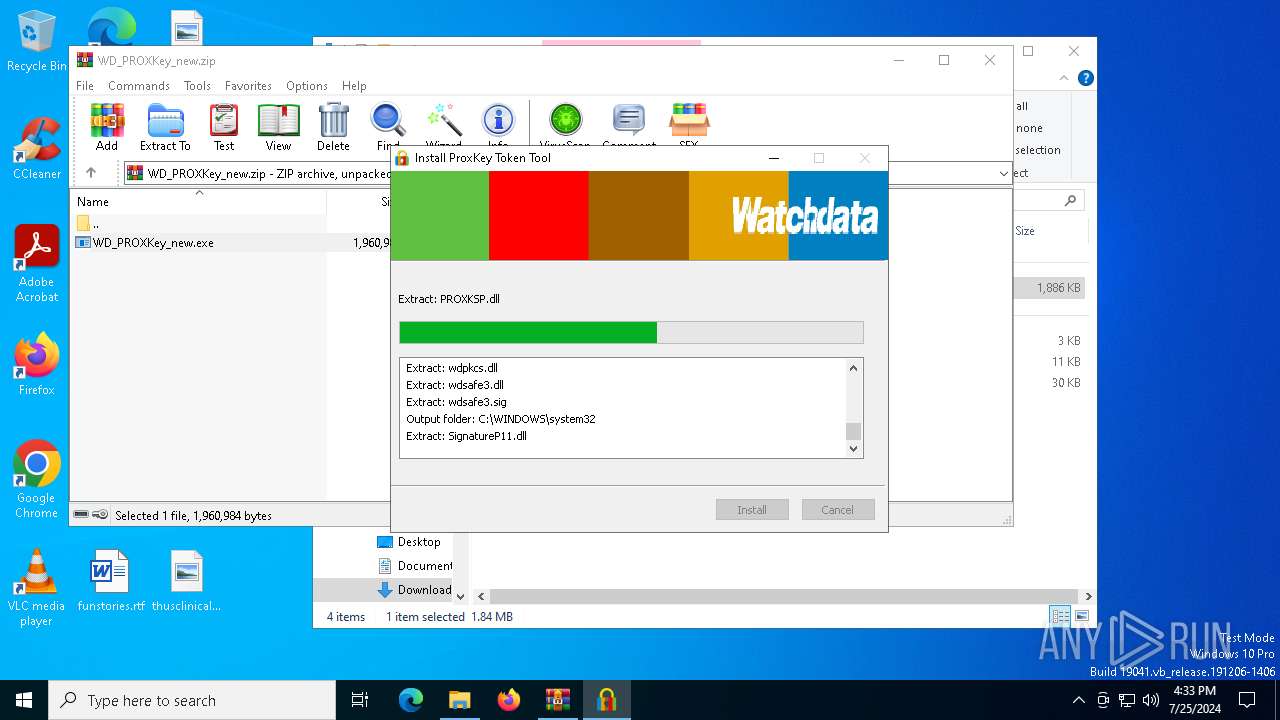
Task: Click the 'Extract: SignatureP11.dll' log line
Action: 466,436
